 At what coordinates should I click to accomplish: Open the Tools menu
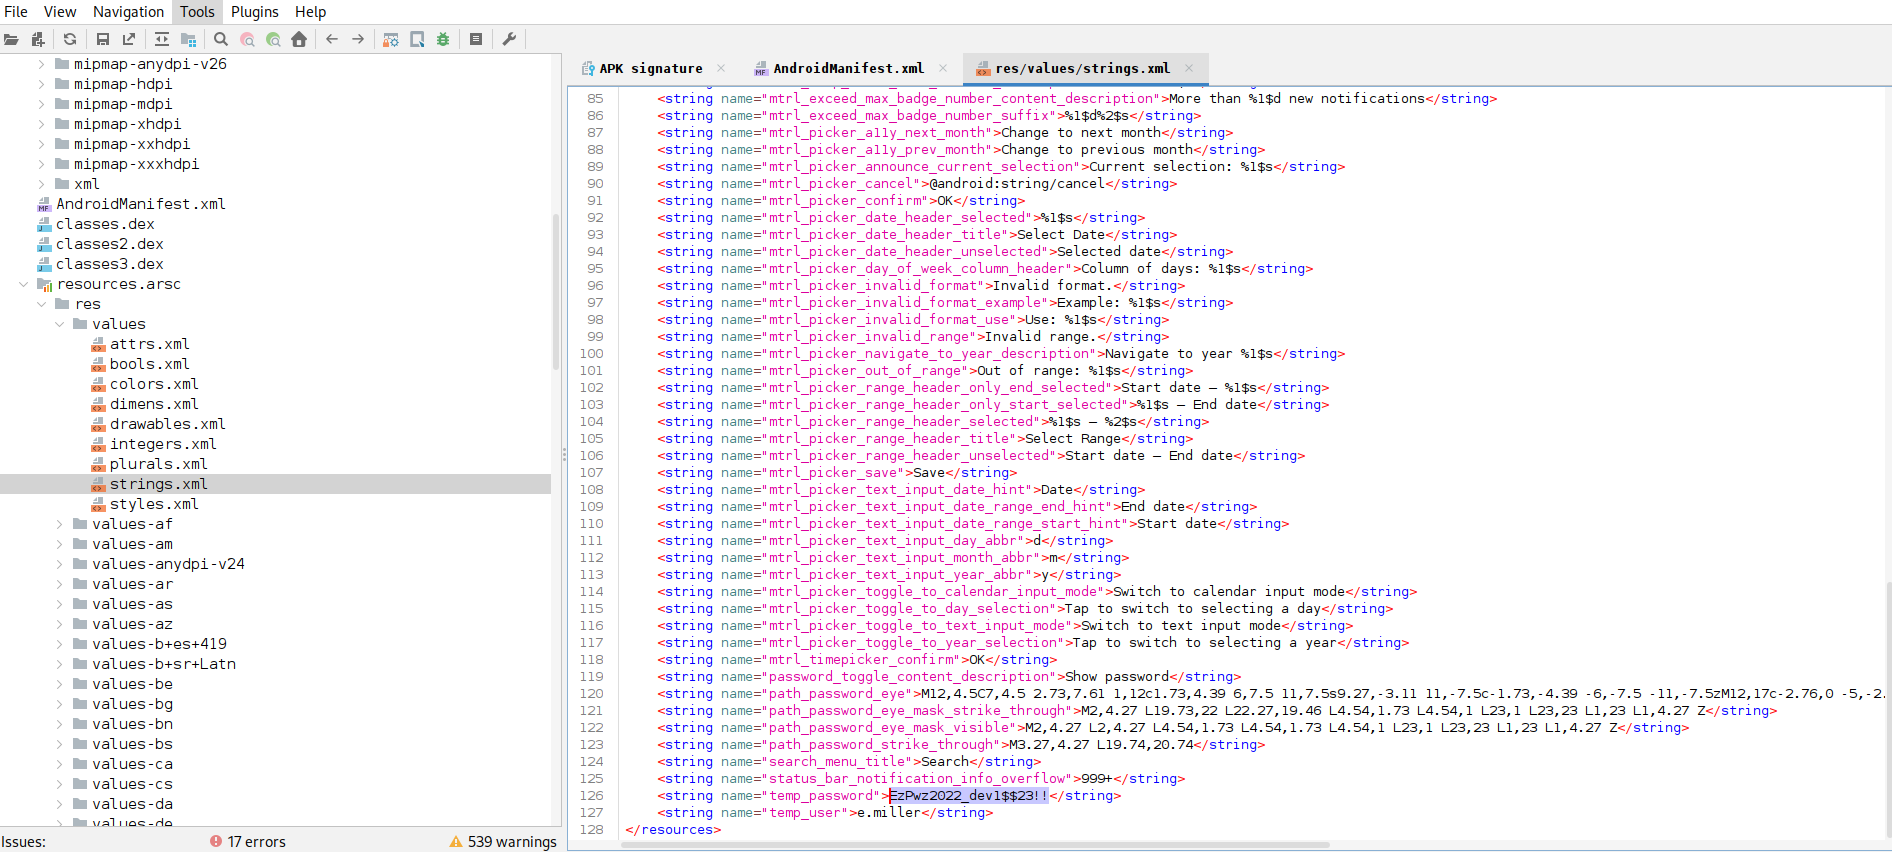tap(197, 12)
